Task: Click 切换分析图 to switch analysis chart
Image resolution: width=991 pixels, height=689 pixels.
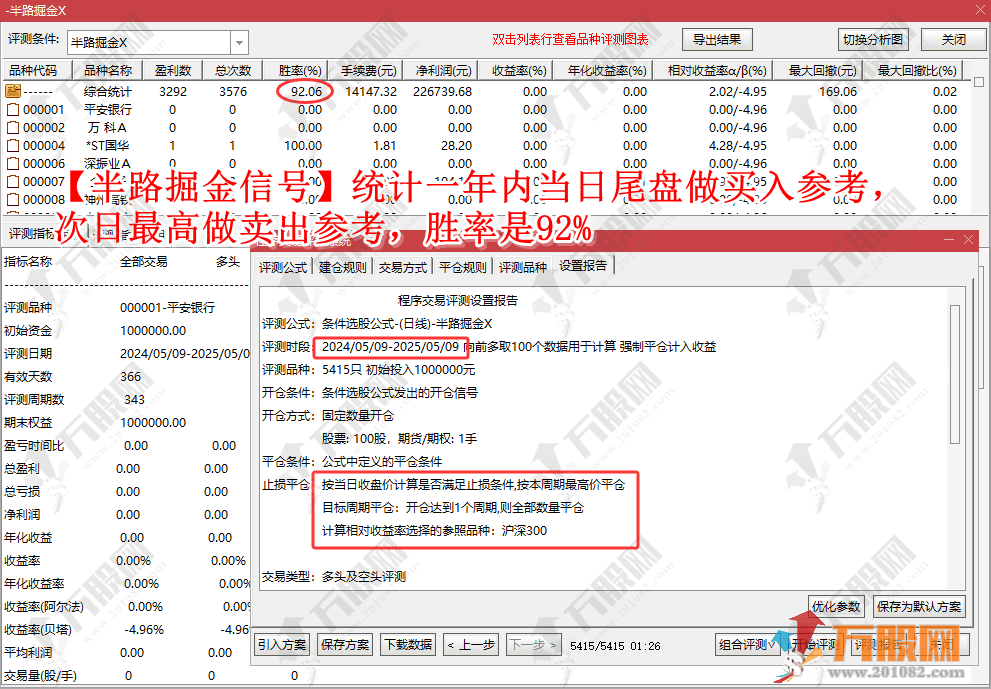Action: coord(873,38)
